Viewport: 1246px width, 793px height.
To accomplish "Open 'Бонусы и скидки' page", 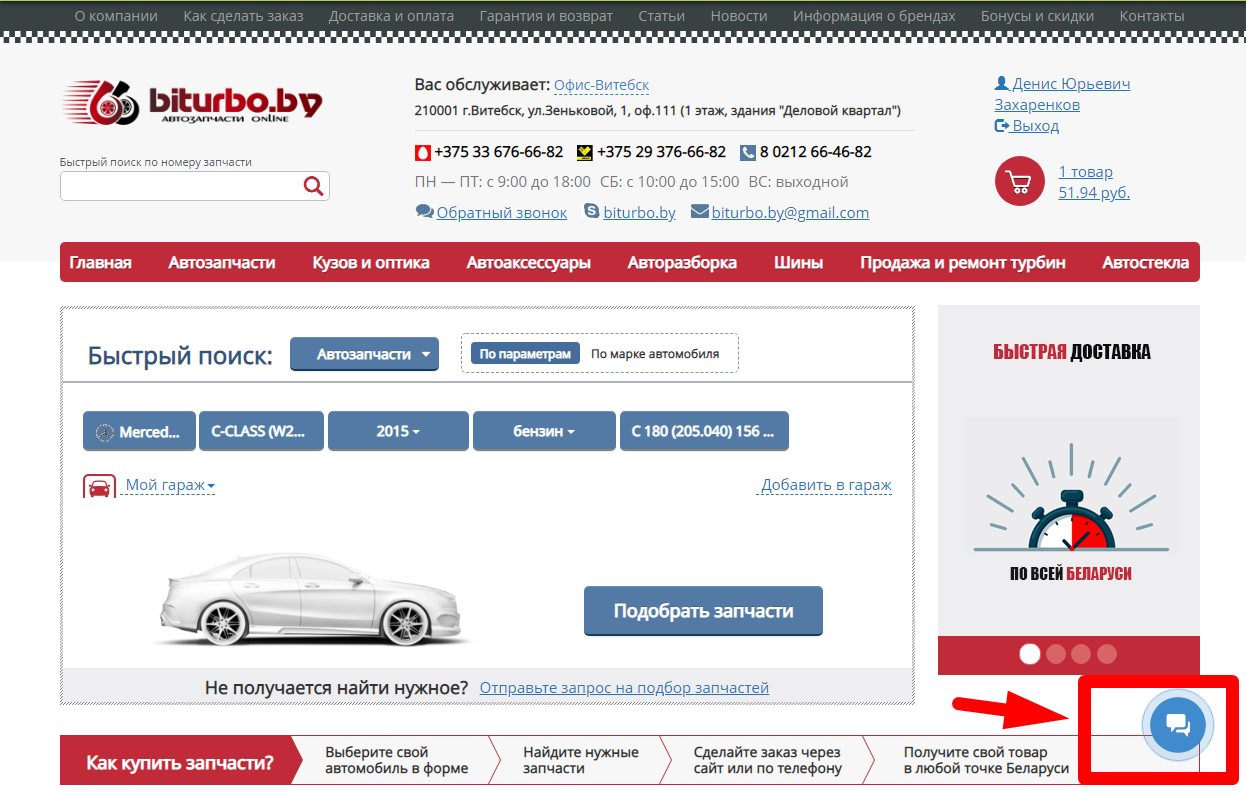I will tap(1037, 16).
